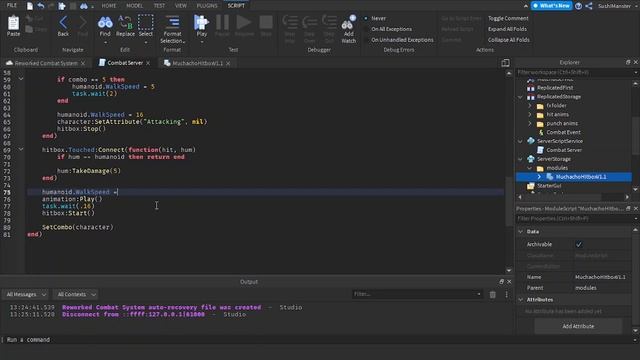Switch to the MODEL ribbon tab
Viewport: 640px width, 360px height.
(134, 6)
